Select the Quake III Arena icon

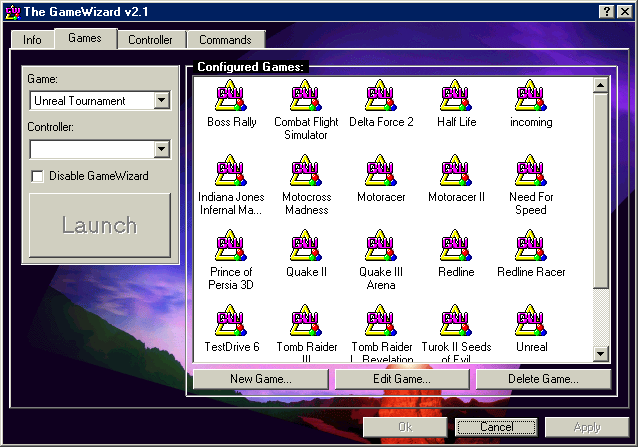click(x=380, y=245)
